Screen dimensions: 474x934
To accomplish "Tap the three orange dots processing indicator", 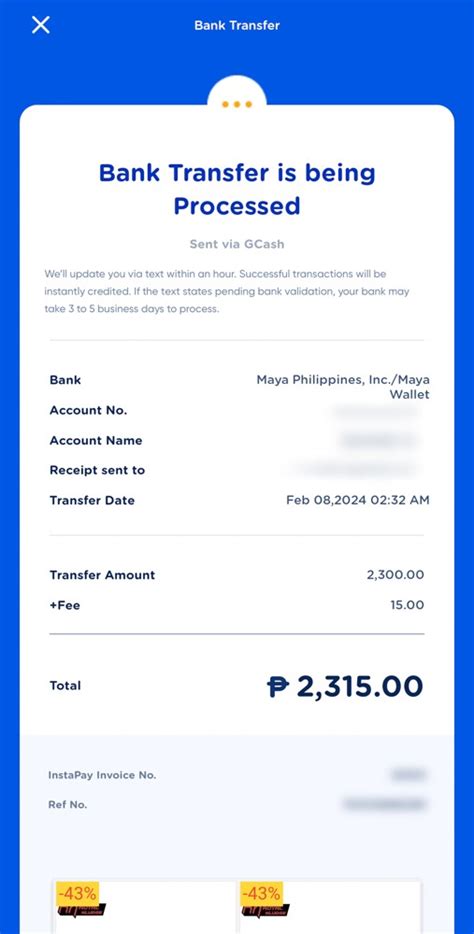I will click(x=237, y=104).
